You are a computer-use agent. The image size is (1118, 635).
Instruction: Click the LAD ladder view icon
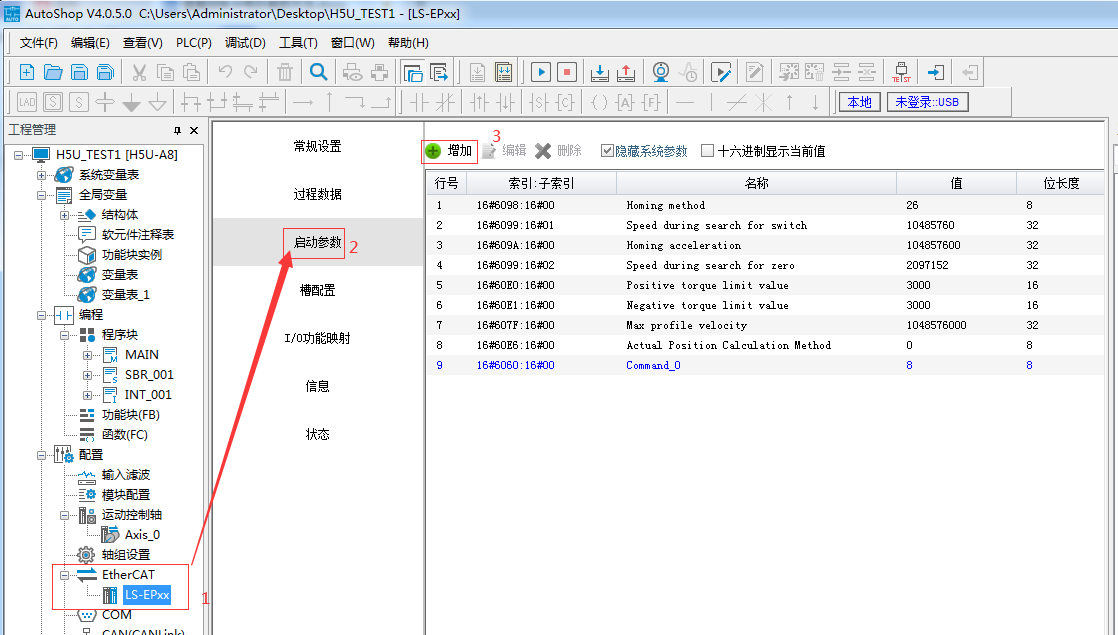pyautogui.click(x=27, y=102)
